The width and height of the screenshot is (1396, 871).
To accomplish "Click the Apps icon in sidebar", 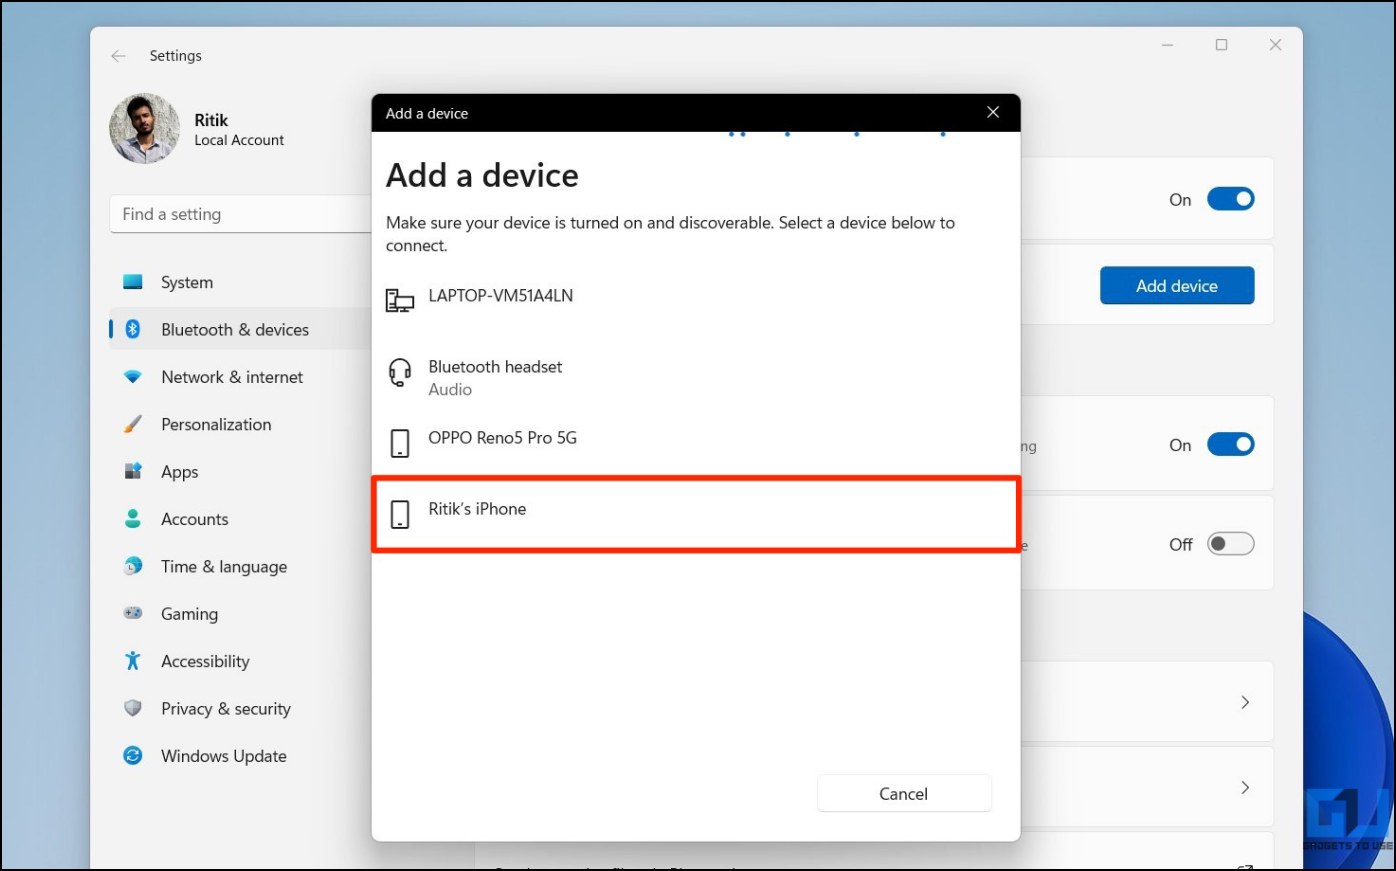I will coord(133,471).
